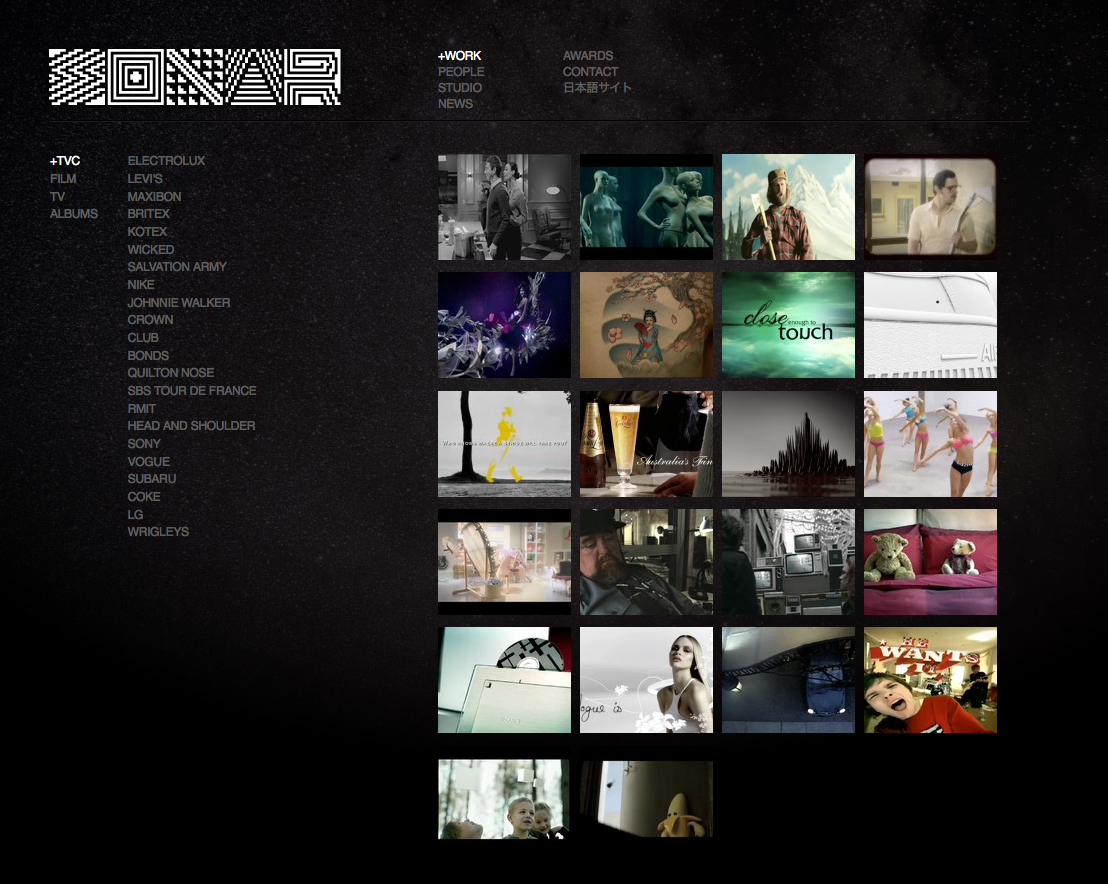
Task: Click the SONAR logo
Action: pyautogui.click(x=194, y=77)
